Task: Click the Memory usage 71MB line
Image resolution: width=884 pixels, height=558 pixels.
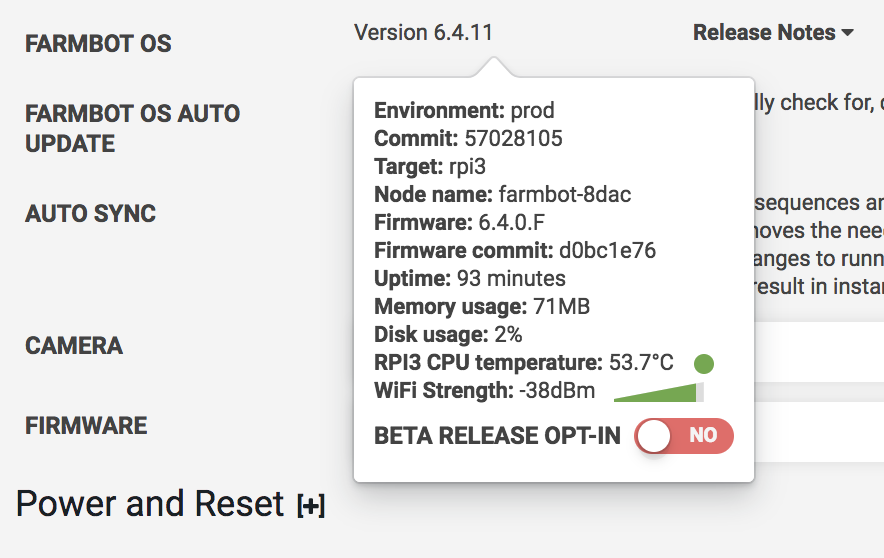Action: 482,306
